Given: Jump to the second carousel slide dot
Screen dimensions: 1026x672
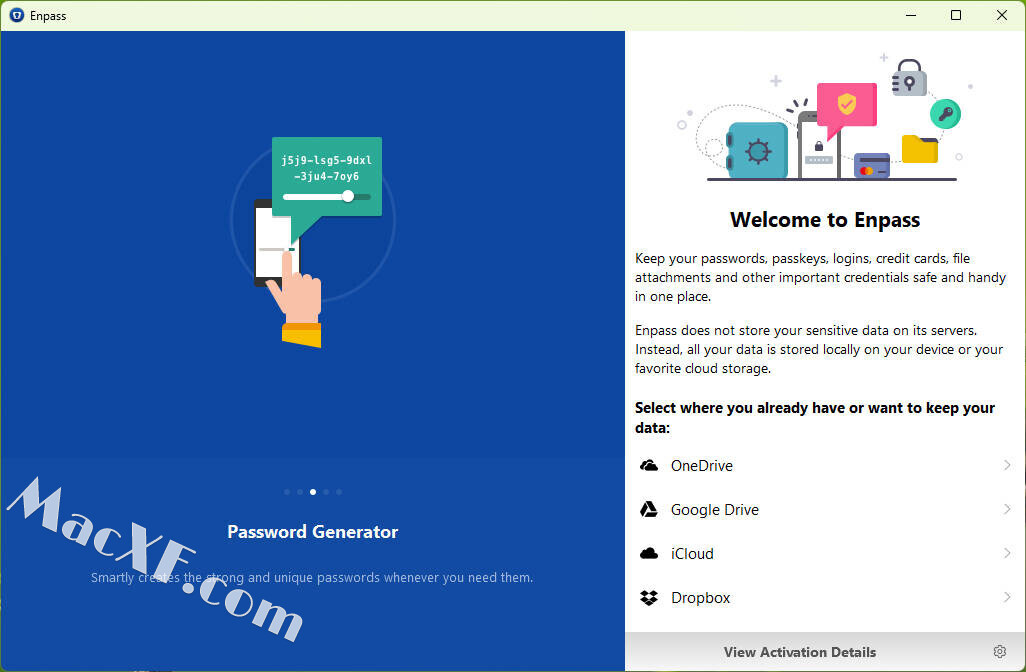Looking at the screenshot, I should tap(300, 492).
